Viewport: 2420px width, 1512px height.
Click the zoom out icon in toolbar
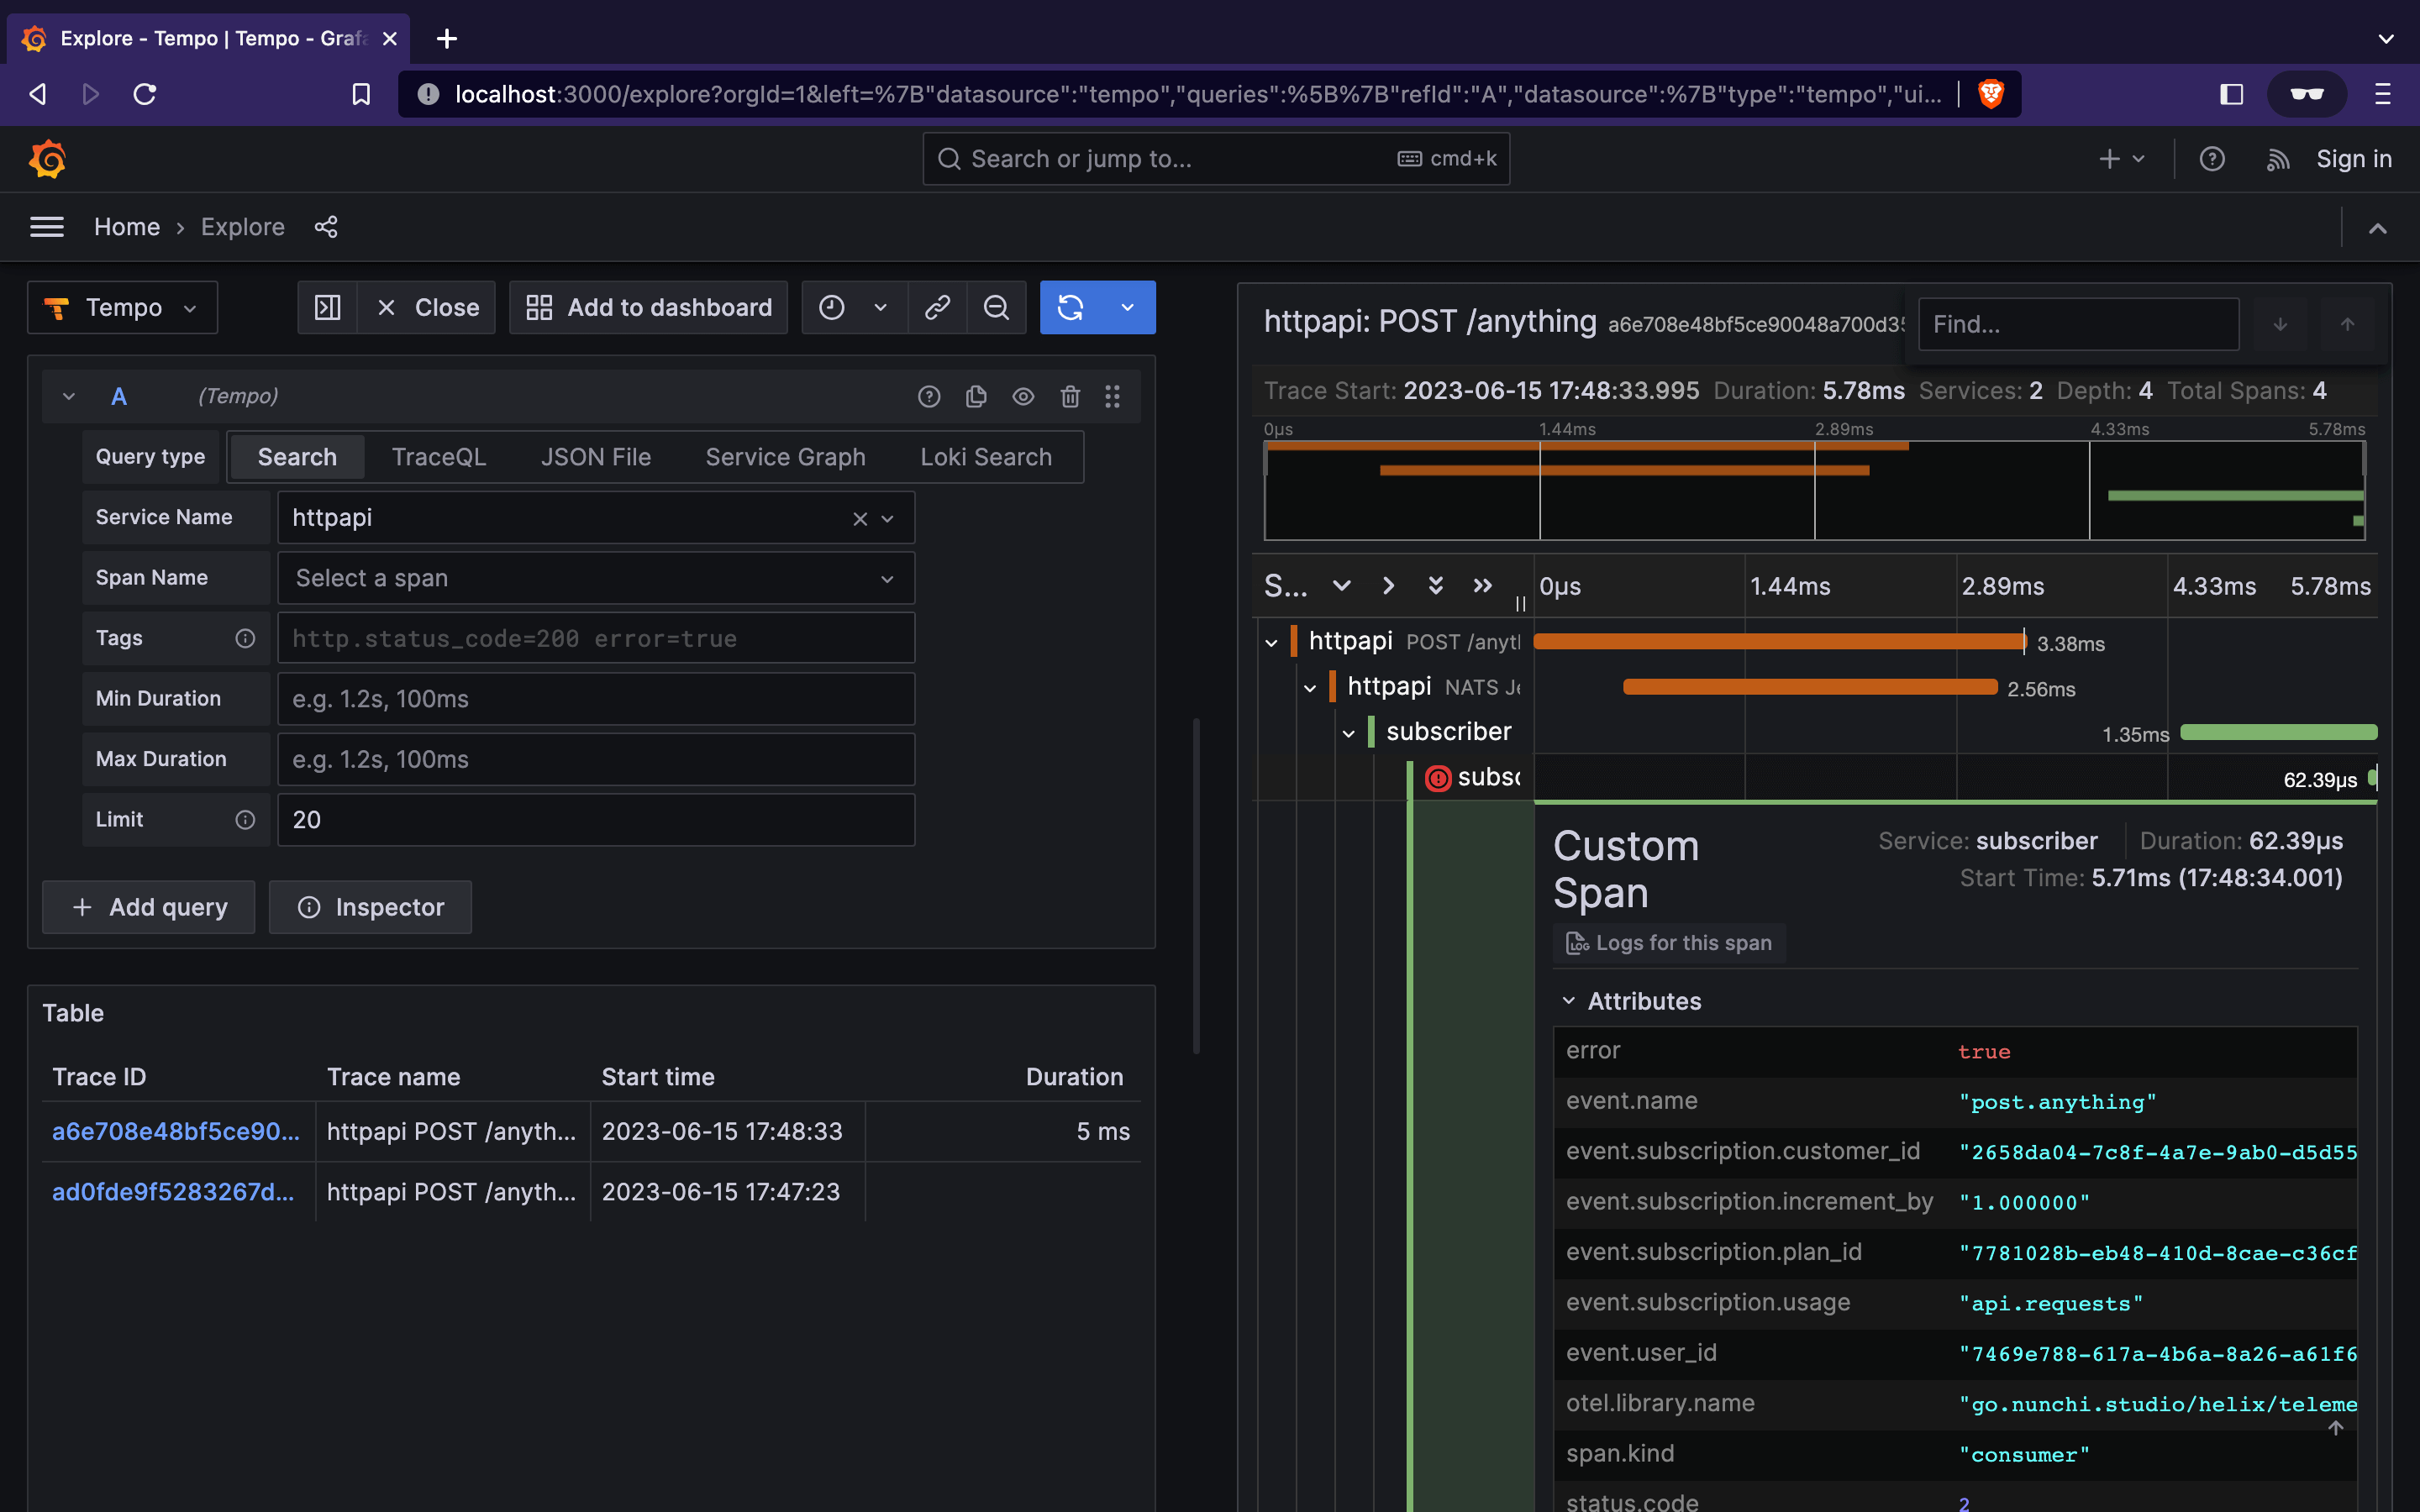995,308
